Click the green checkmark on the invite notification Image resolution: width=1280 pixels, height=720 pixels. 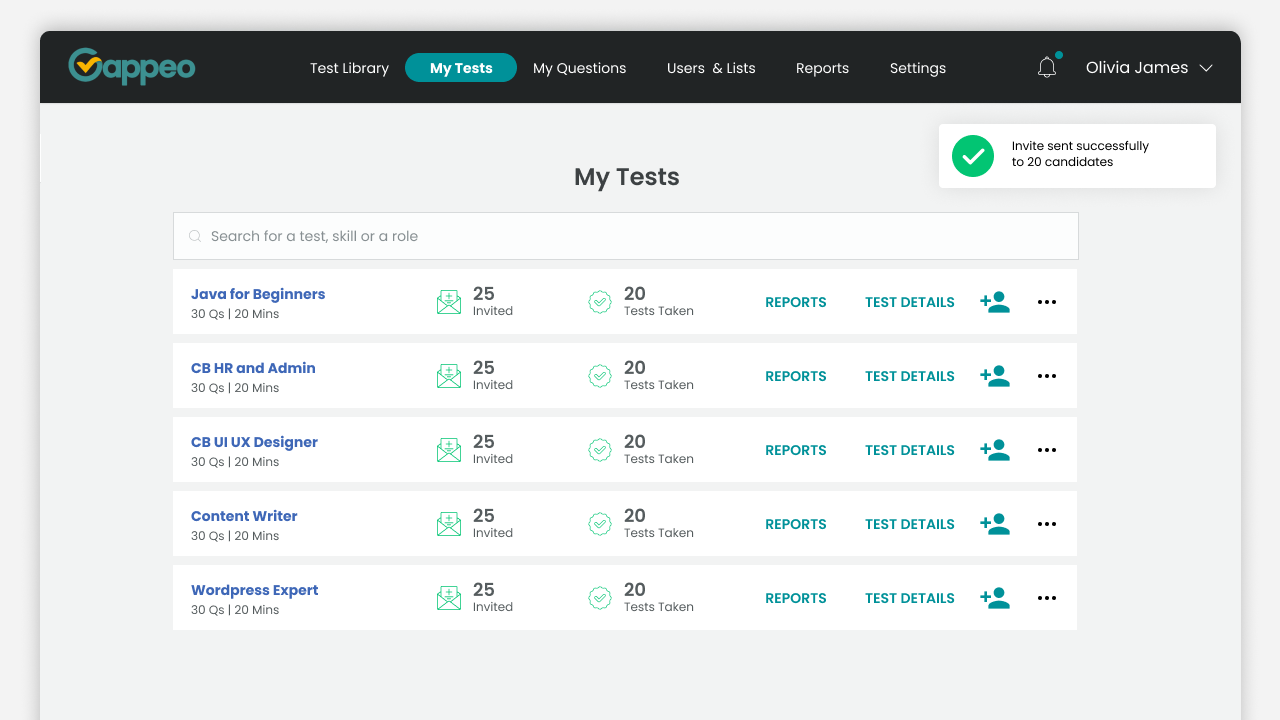click(972, 156)
